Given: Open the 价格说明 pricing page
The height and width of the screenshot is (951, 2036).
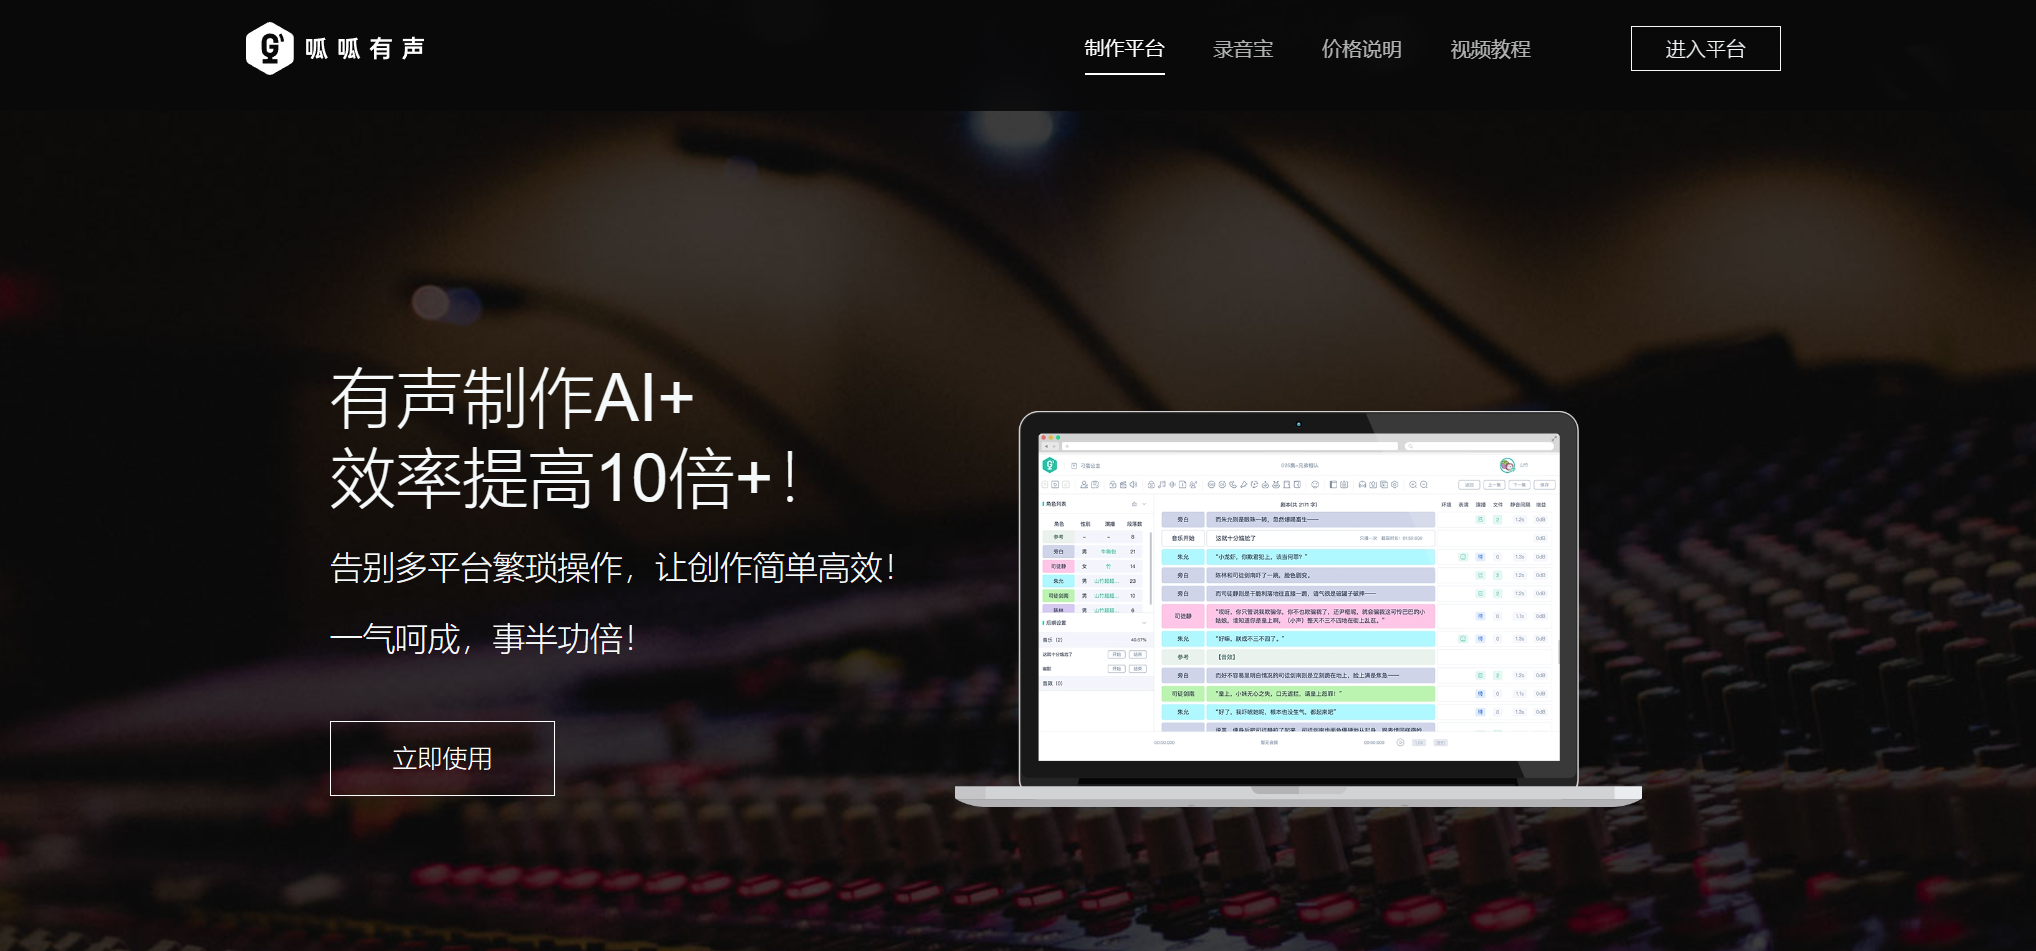Looking at the screenshot, I should (x=1361, y=49).
